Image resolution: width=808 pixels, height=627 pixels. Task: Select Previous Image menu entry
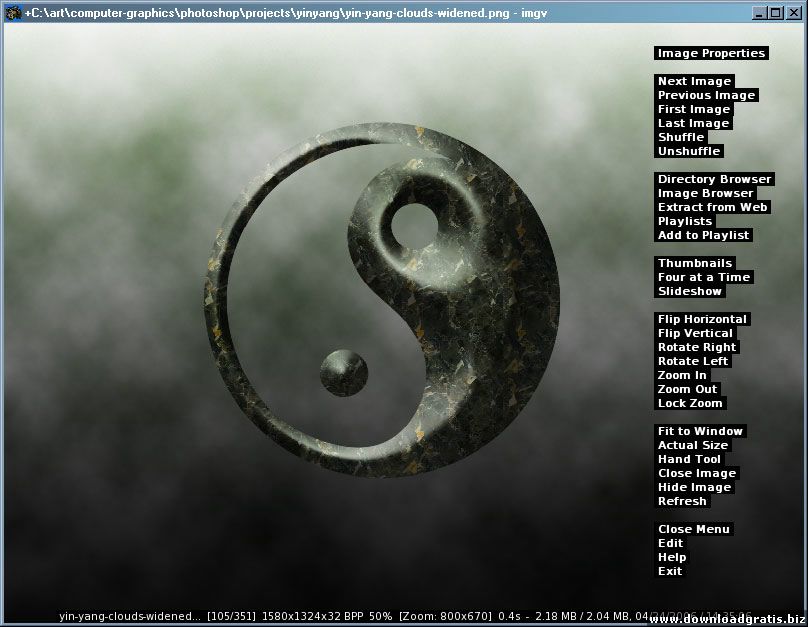click(706, 95)
